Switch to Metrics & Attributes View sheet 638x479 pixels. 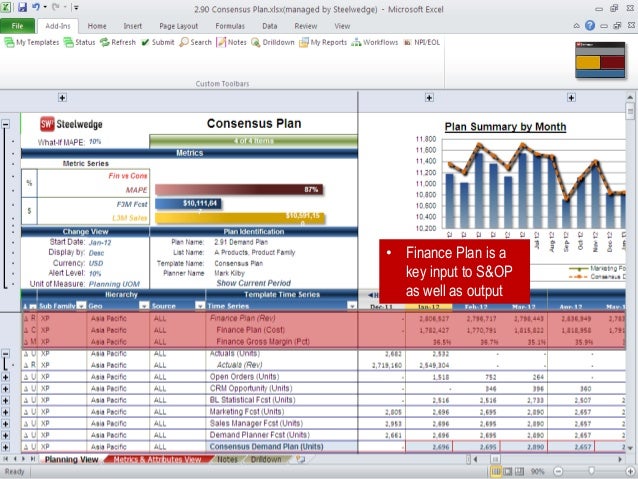tap(157, 459)
